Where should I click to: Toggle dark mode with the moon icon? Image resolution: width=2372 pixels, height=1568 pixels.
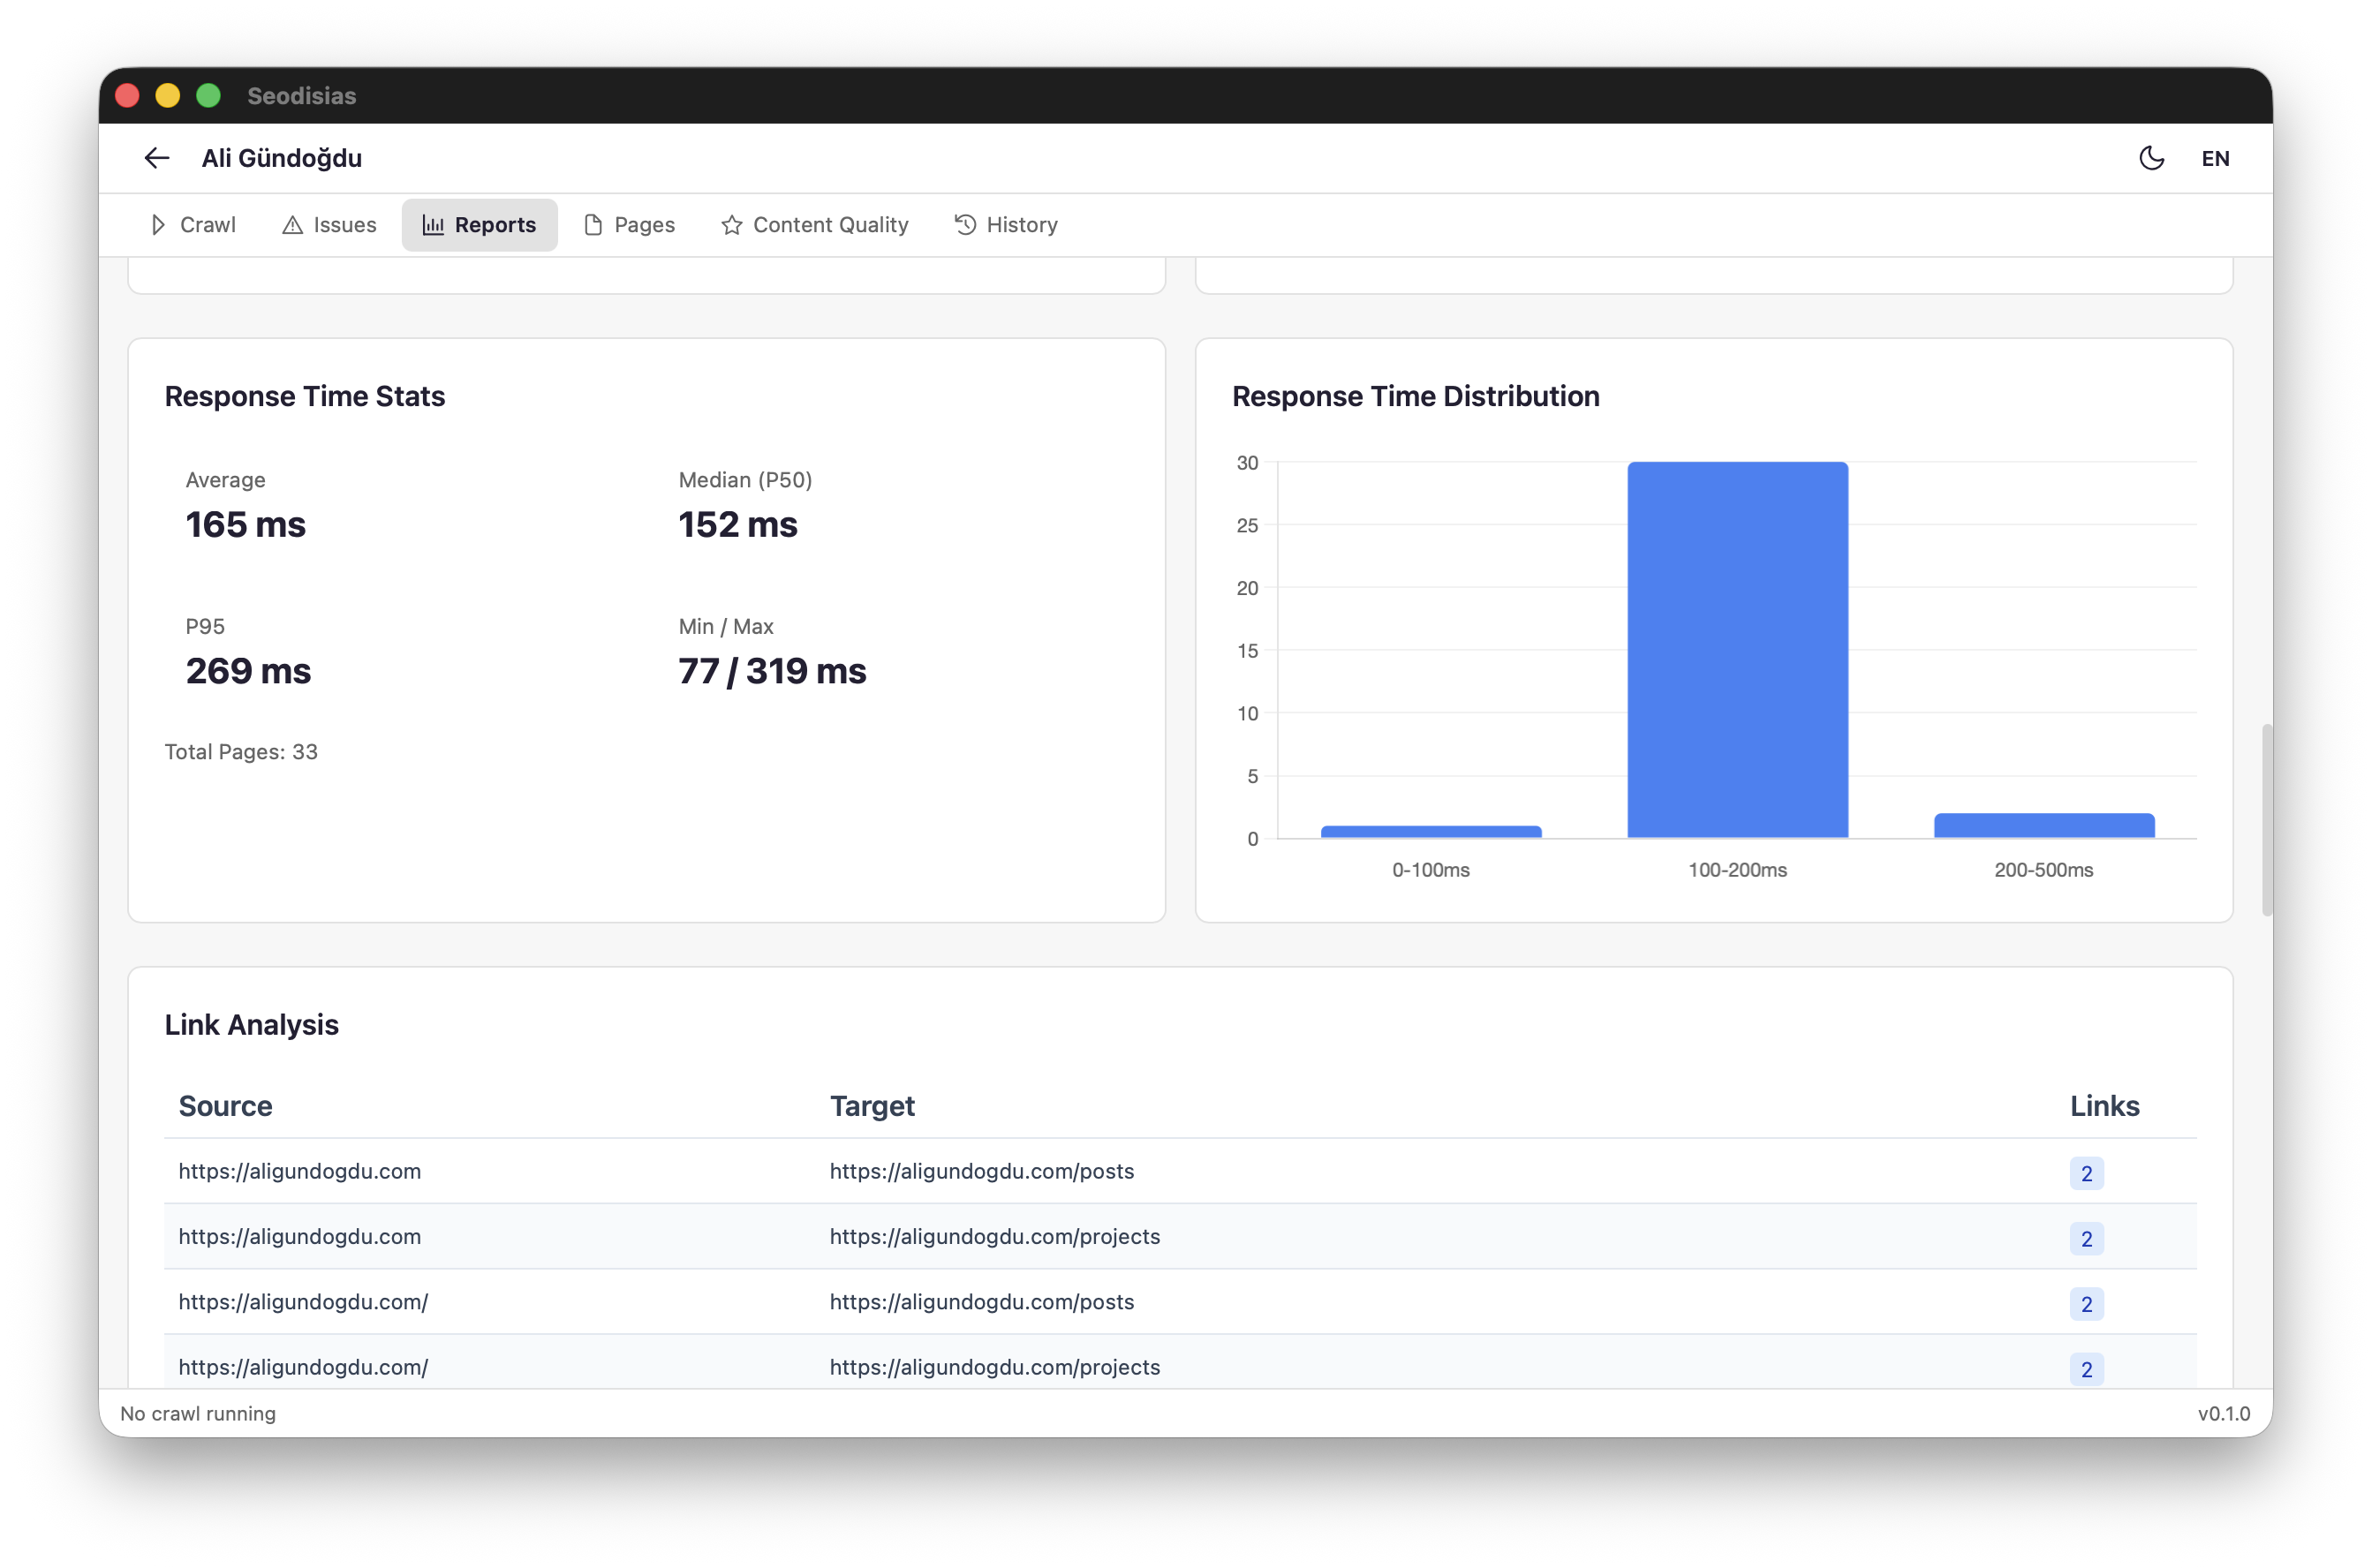click(2152, 158)
